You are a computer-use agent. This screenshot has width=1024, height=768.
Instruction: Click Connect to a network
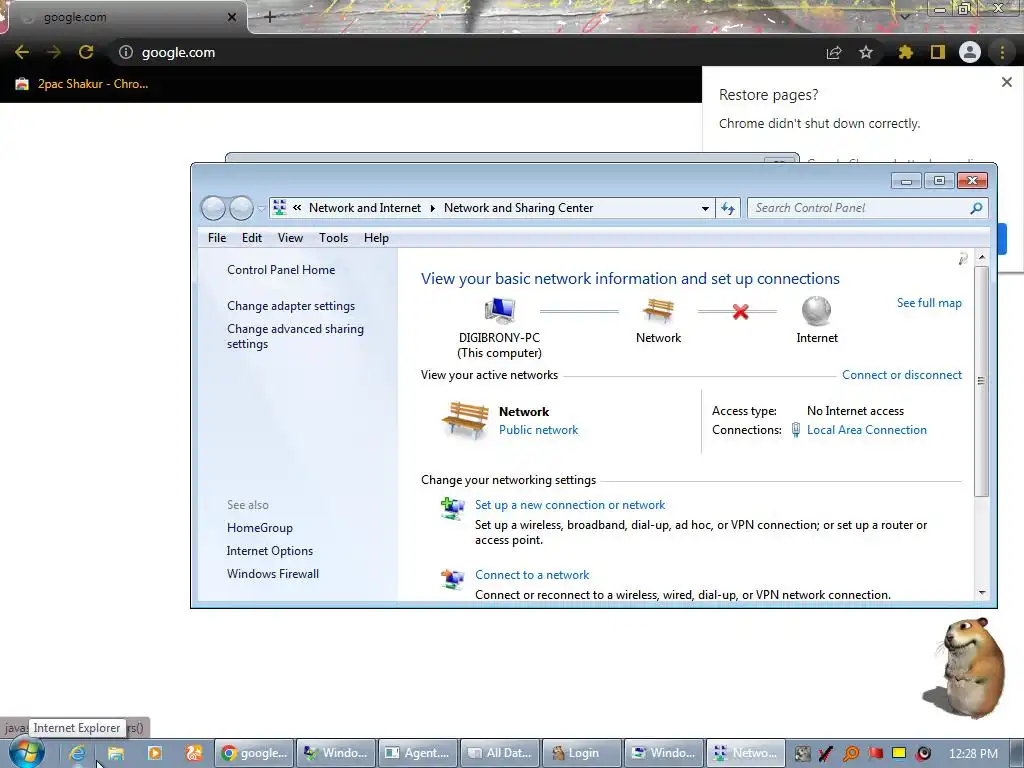click(532, 575)
